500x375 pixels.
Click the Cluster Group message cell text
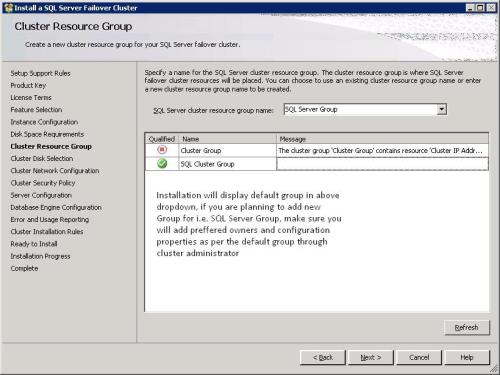pyautogui.click(x=380, y=151)
